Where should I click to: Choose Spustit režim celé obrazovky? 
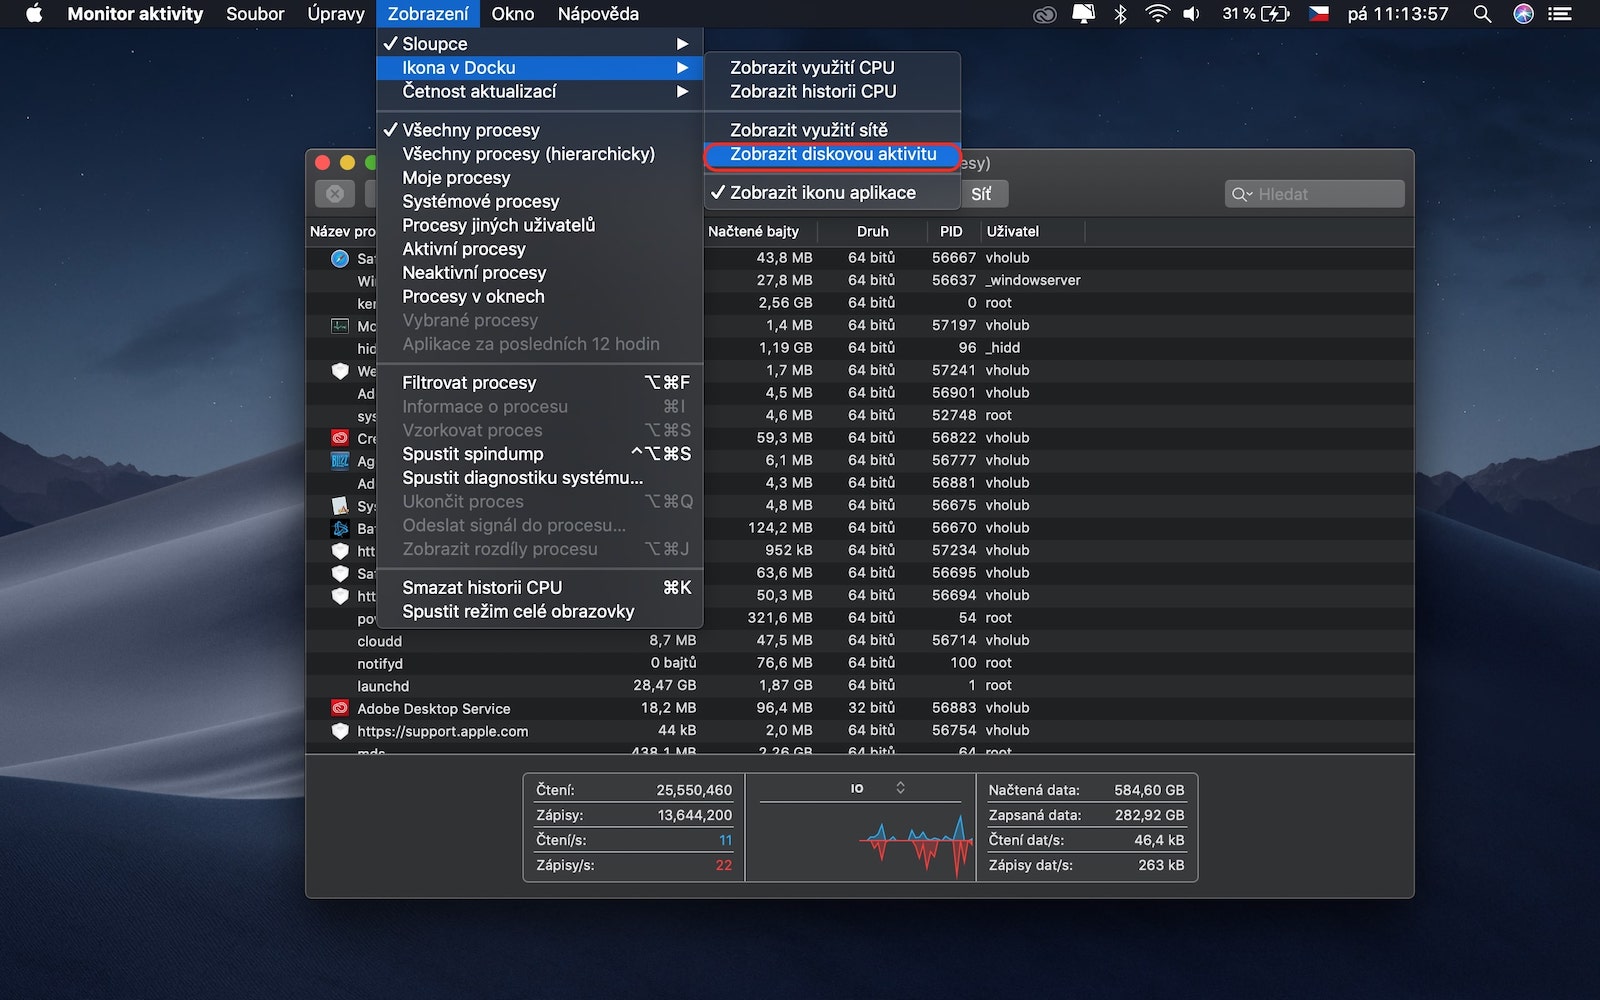539,612
